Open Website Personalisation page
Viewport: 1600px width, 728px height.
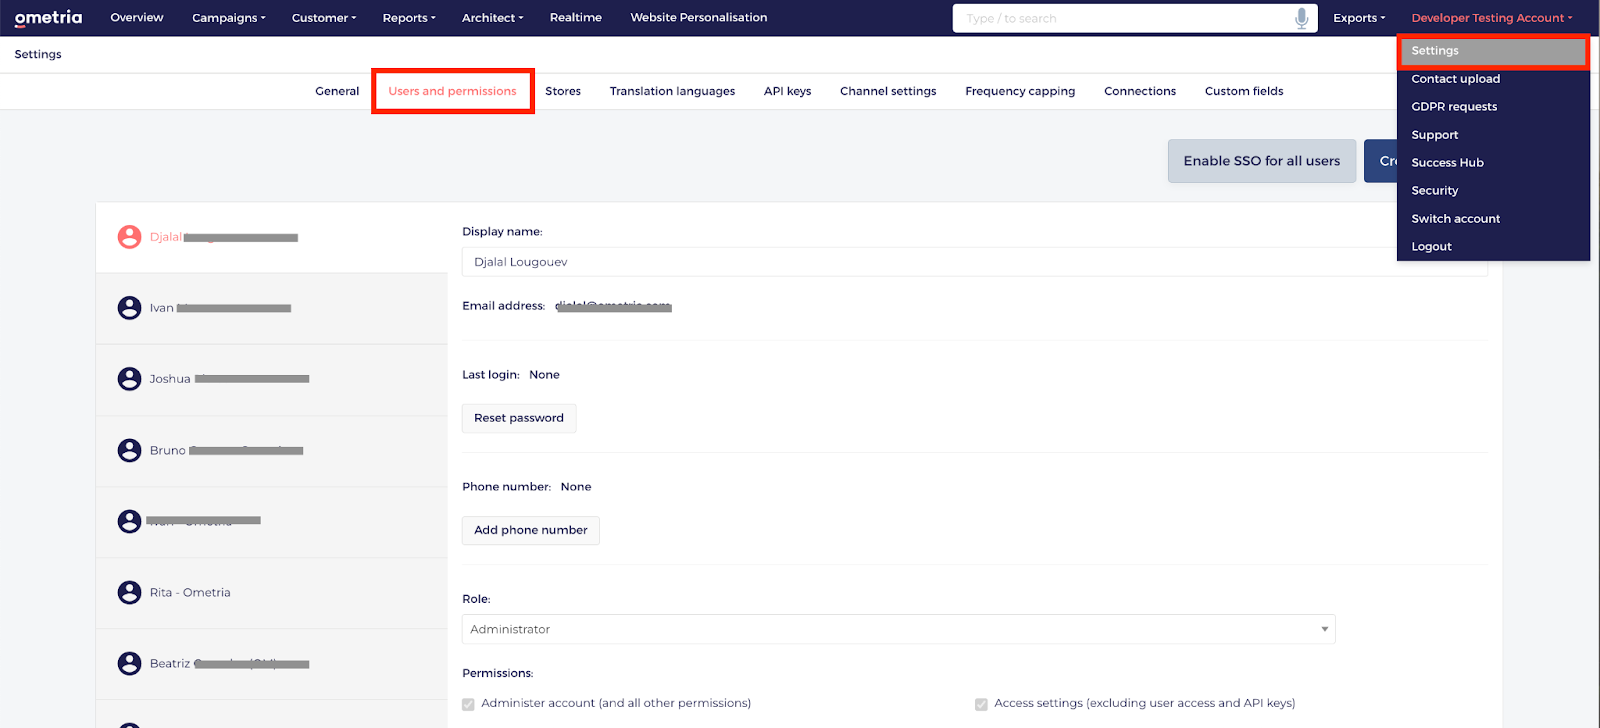(699, 18)
